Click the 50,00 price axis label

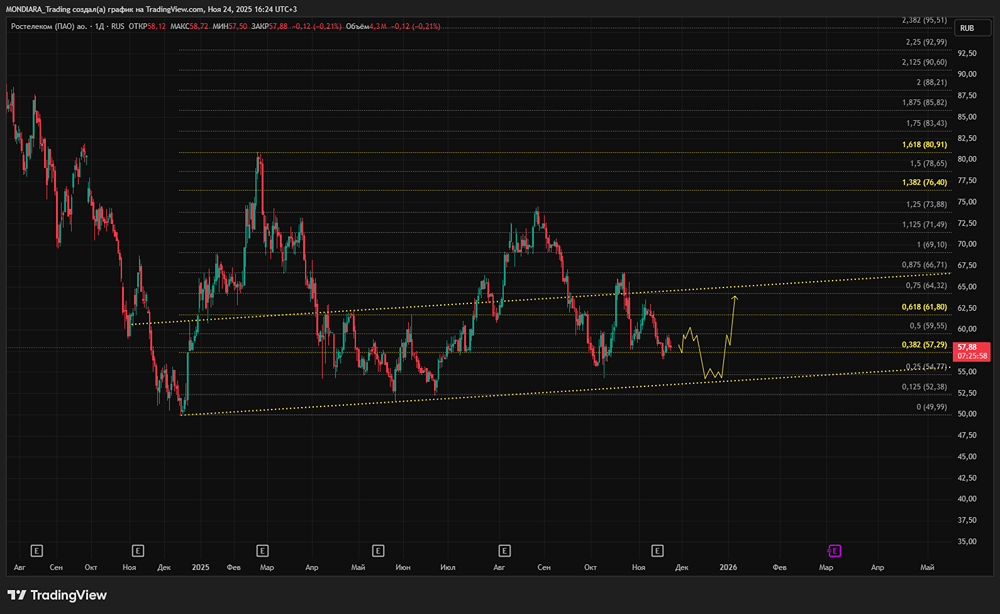pos(967,414)
